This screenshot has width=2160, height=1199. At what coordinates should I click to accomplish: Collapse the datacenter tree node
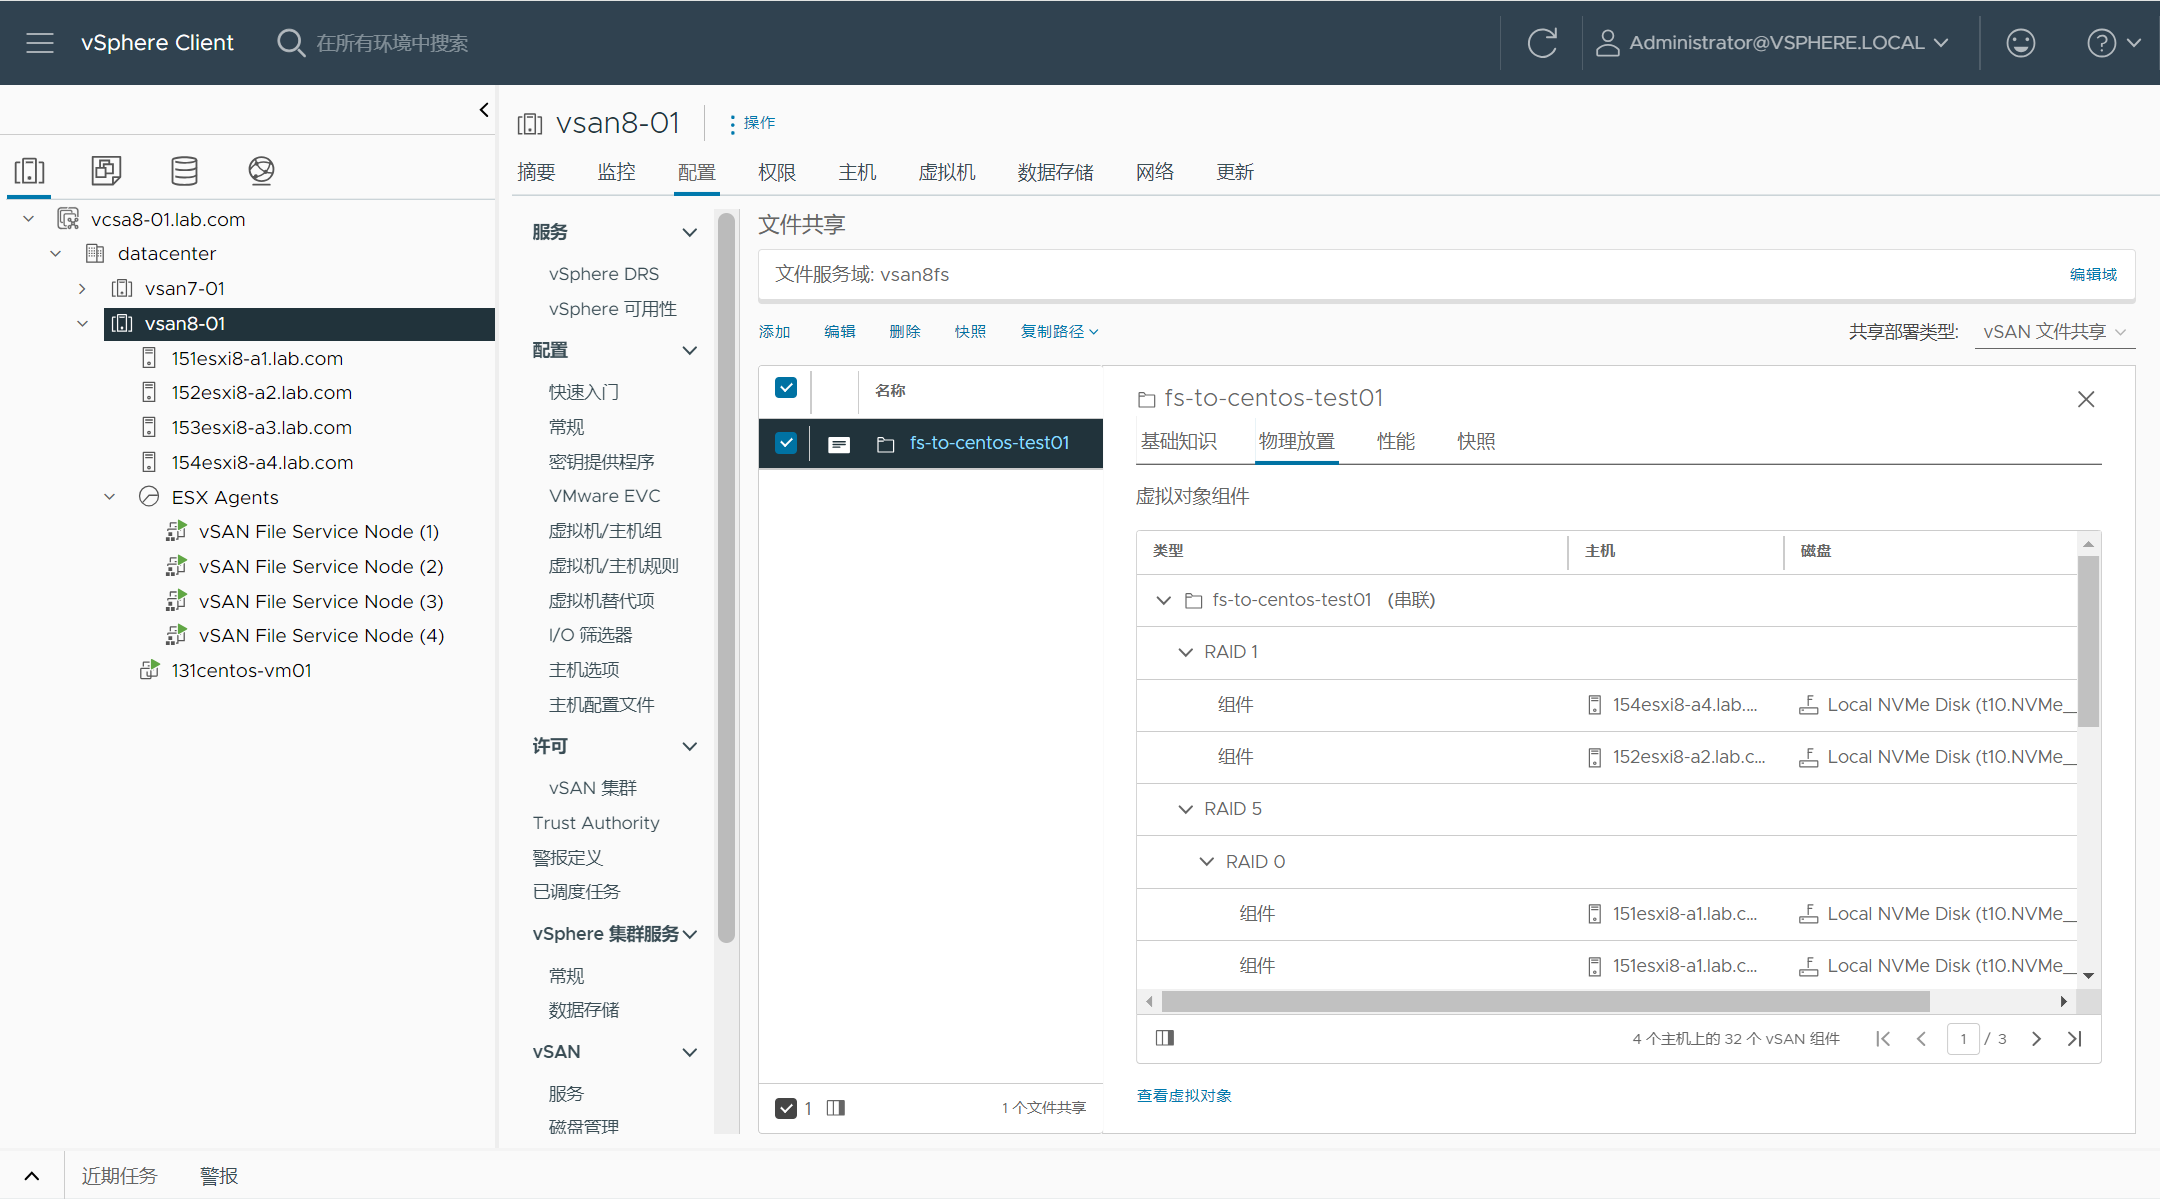coord(56,254)
